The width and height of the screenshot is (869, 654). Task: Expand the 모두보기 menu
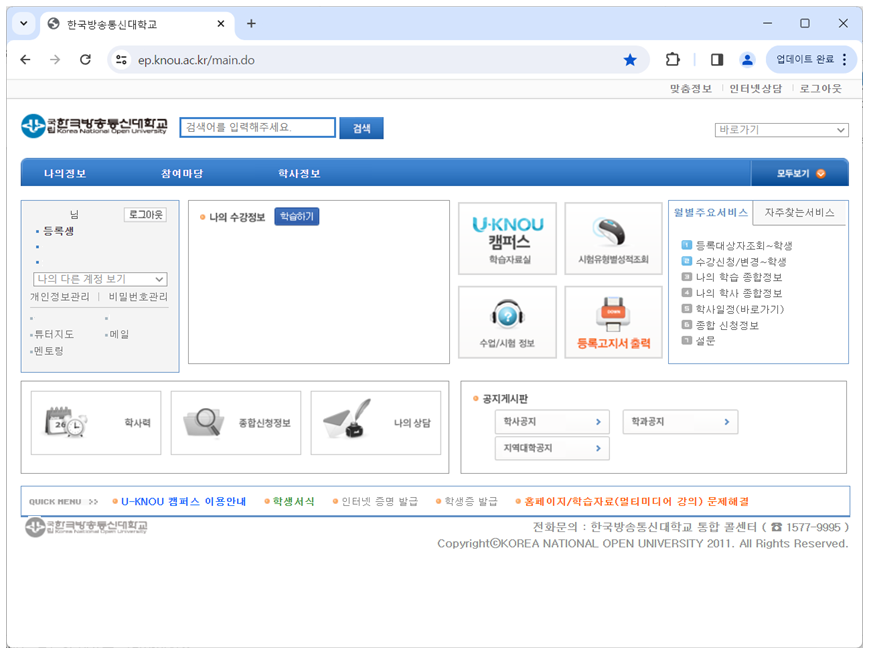pyautogui.click(x=800, y=173)
